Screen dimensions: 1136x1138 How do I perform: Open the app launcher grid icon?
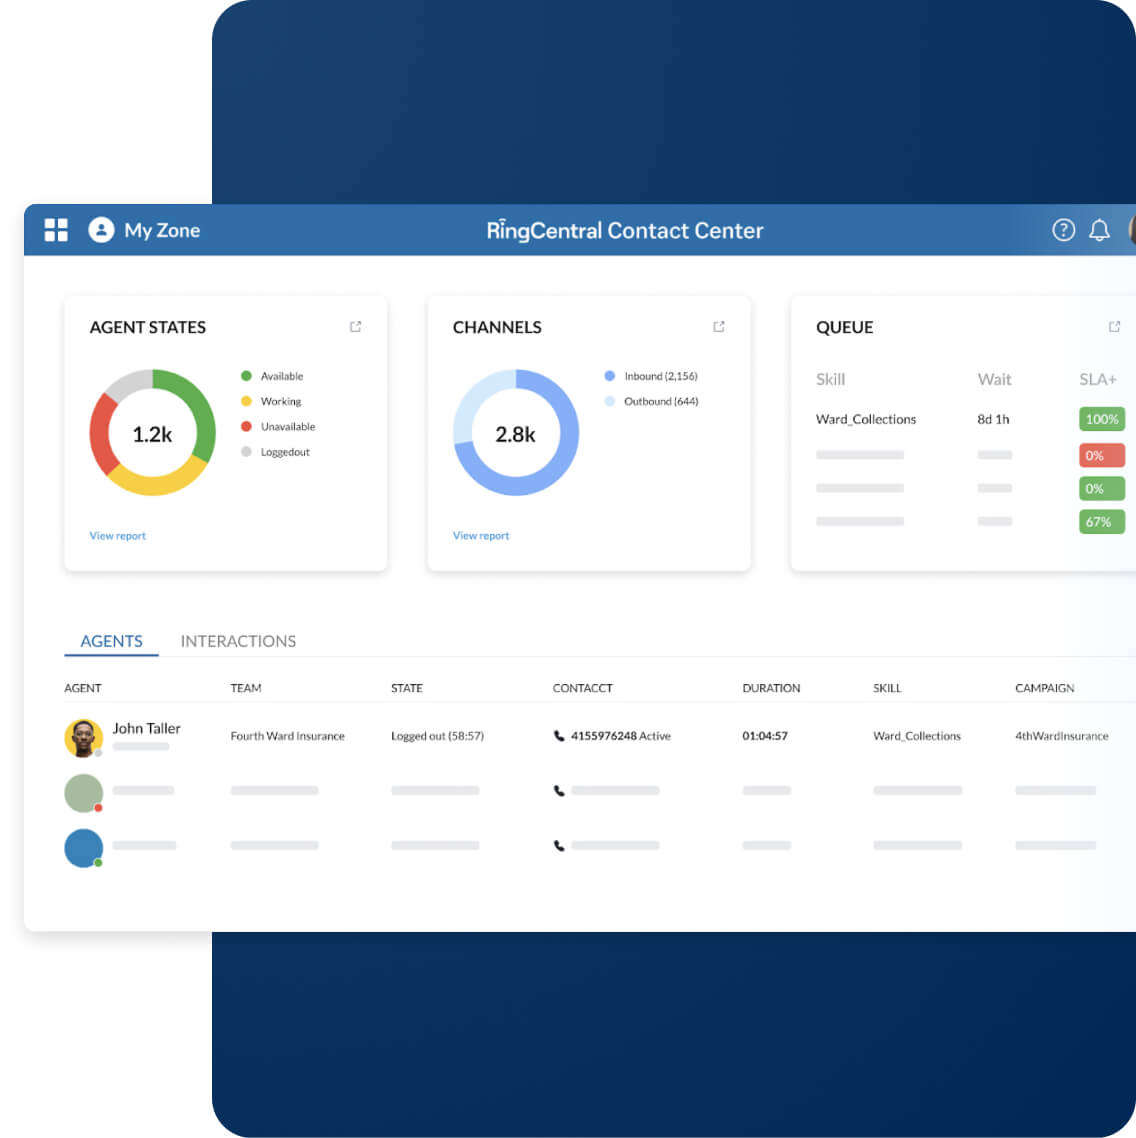click(56, 230)
